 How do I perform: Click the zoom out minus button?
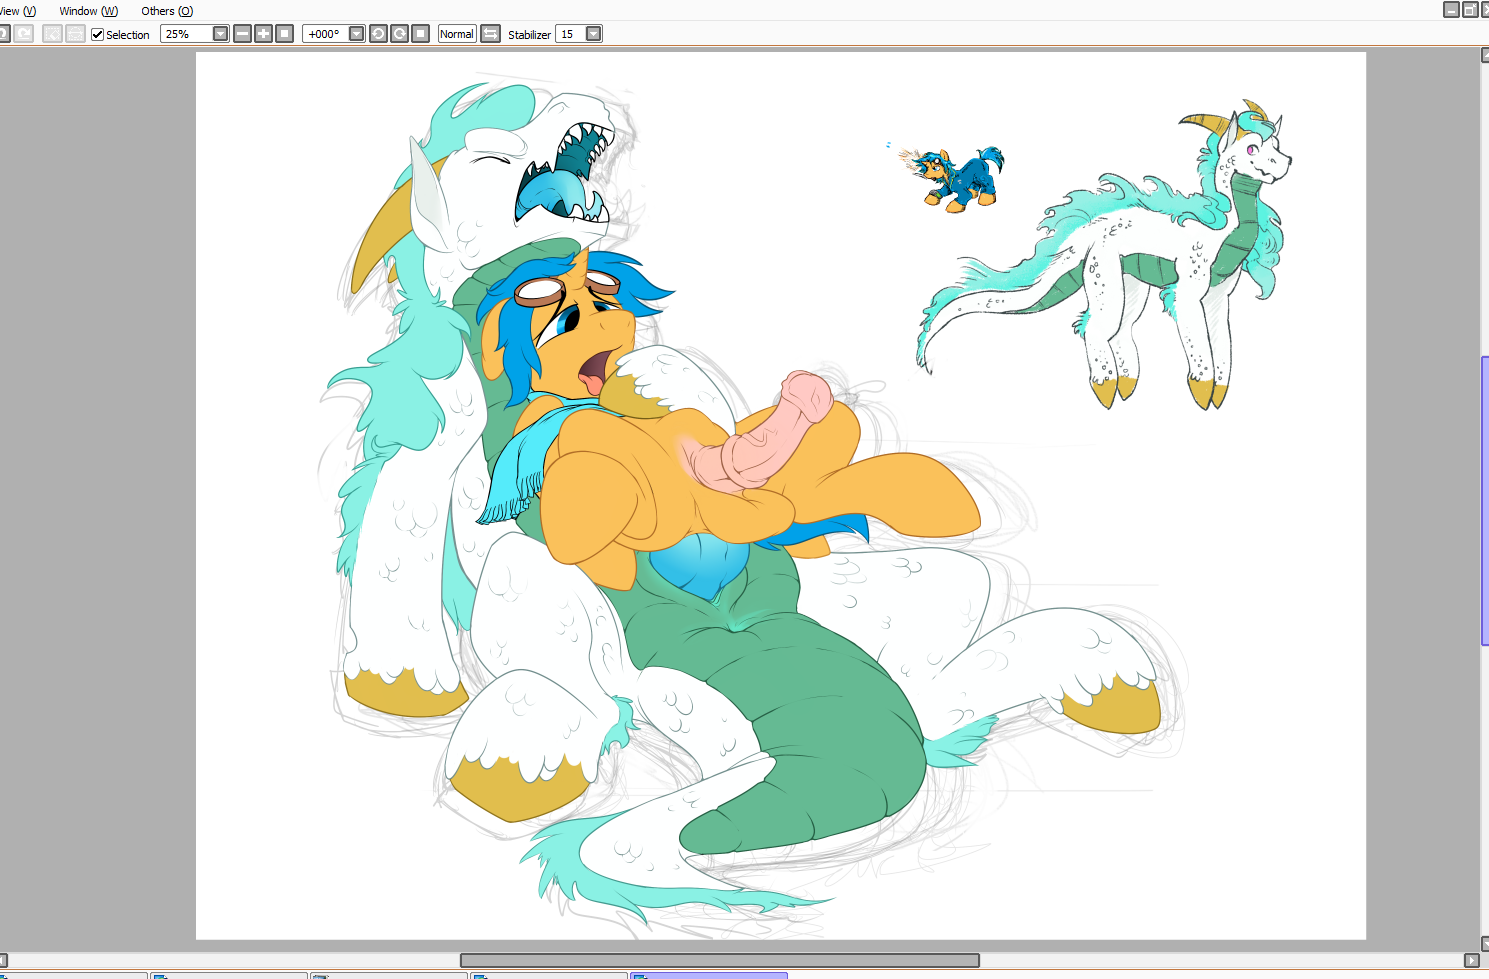242,34
